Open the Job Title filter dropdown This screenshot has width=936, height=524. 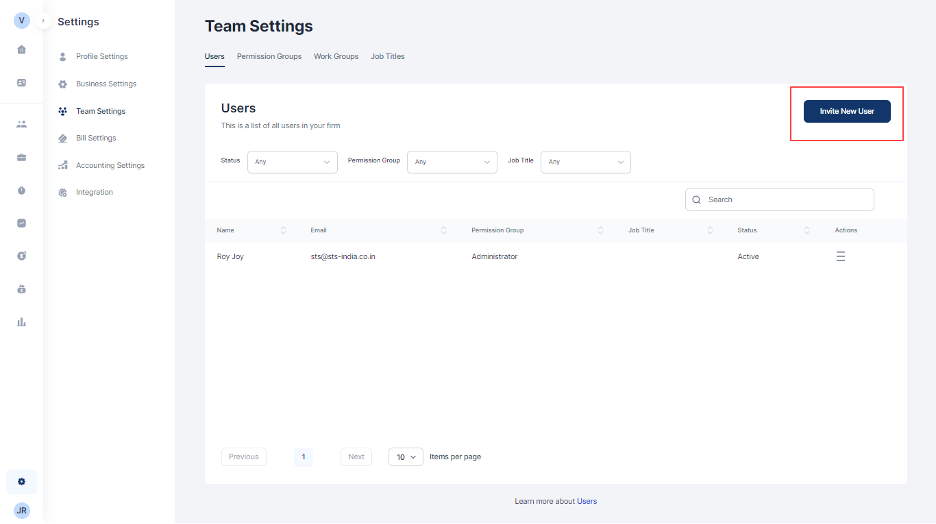coord(585,162)
